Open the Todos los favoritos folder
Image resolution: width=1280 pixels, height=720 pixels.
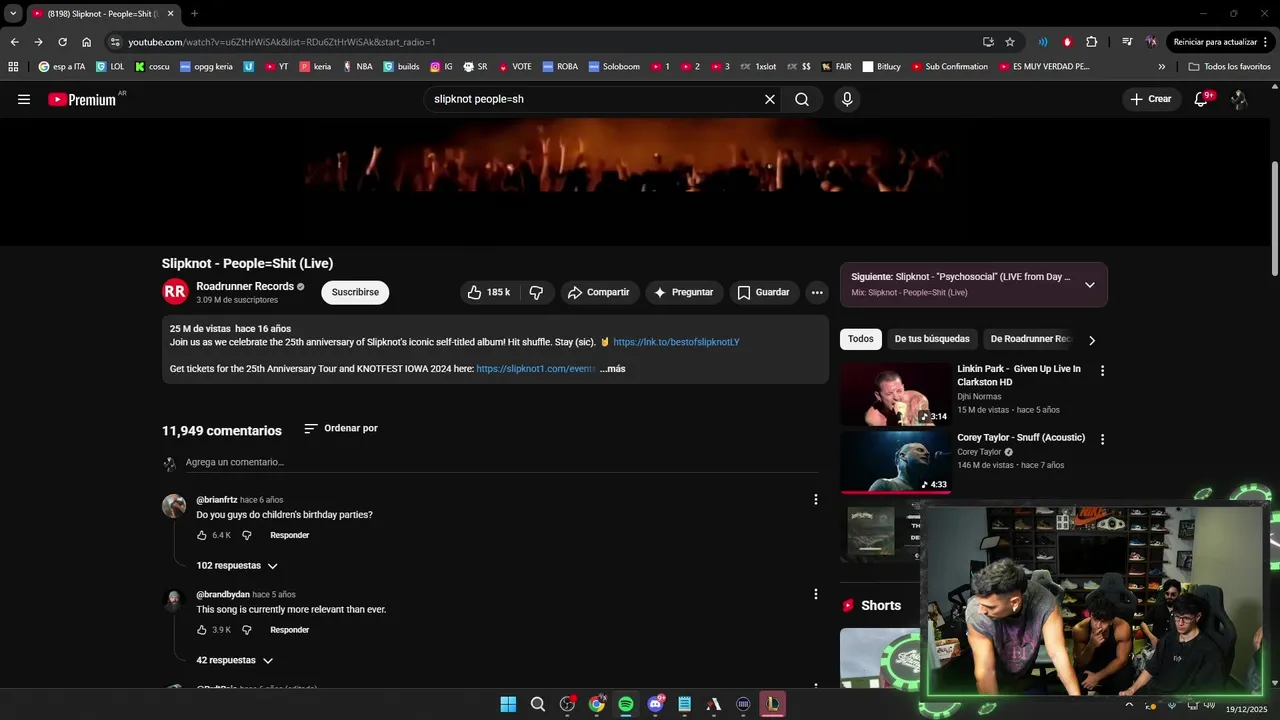point(1230,67)
